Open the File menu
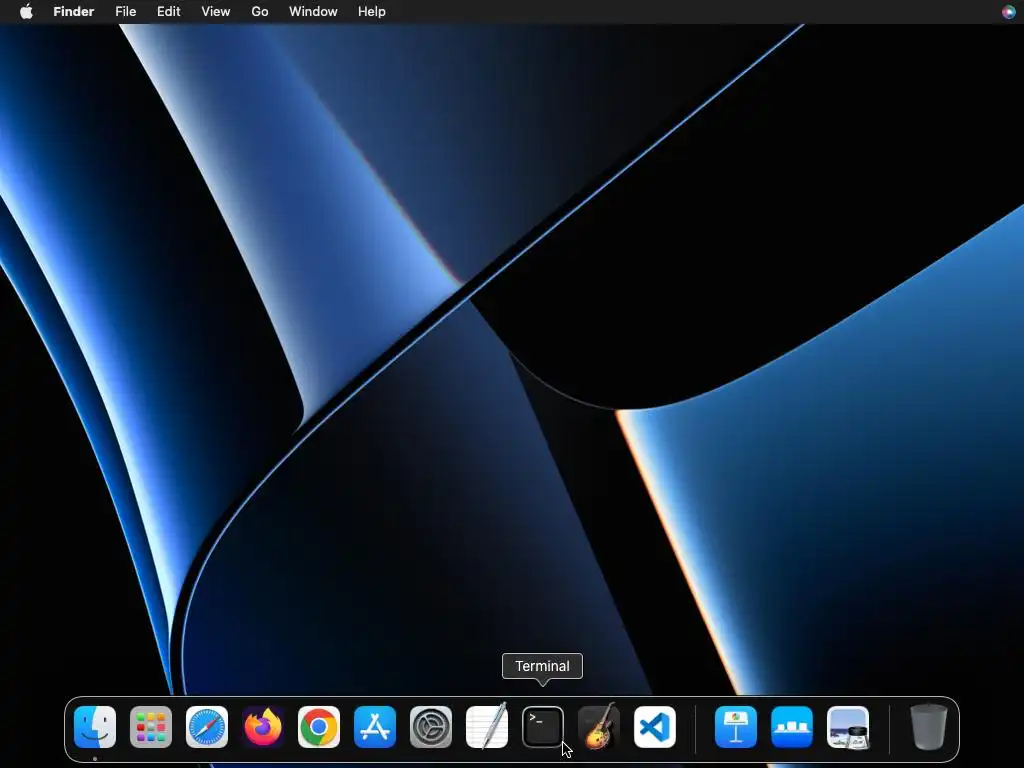 125,12
